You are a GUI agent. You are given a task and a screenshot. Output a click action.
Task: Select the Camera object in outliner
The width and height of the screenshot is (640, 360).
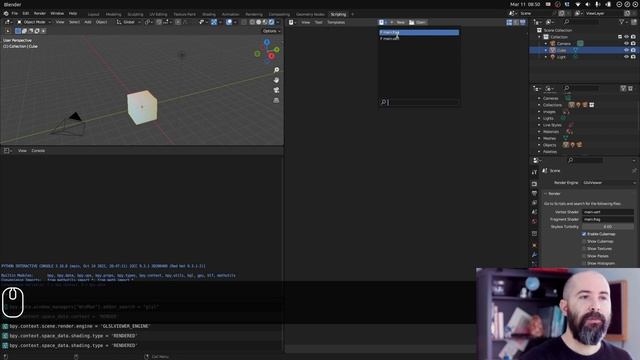pos(564,44)
